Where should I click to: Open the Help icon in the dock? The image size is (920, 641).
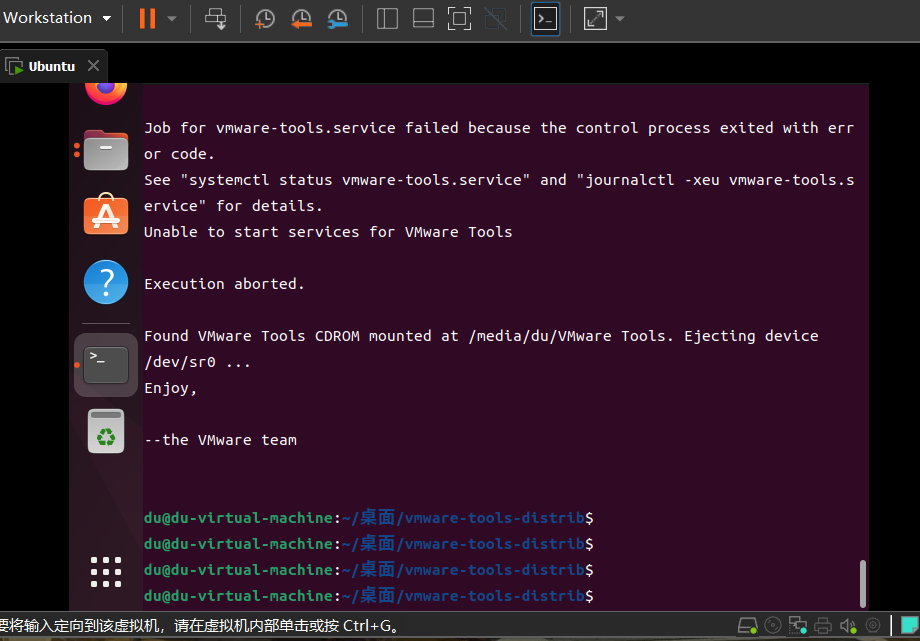106,282
